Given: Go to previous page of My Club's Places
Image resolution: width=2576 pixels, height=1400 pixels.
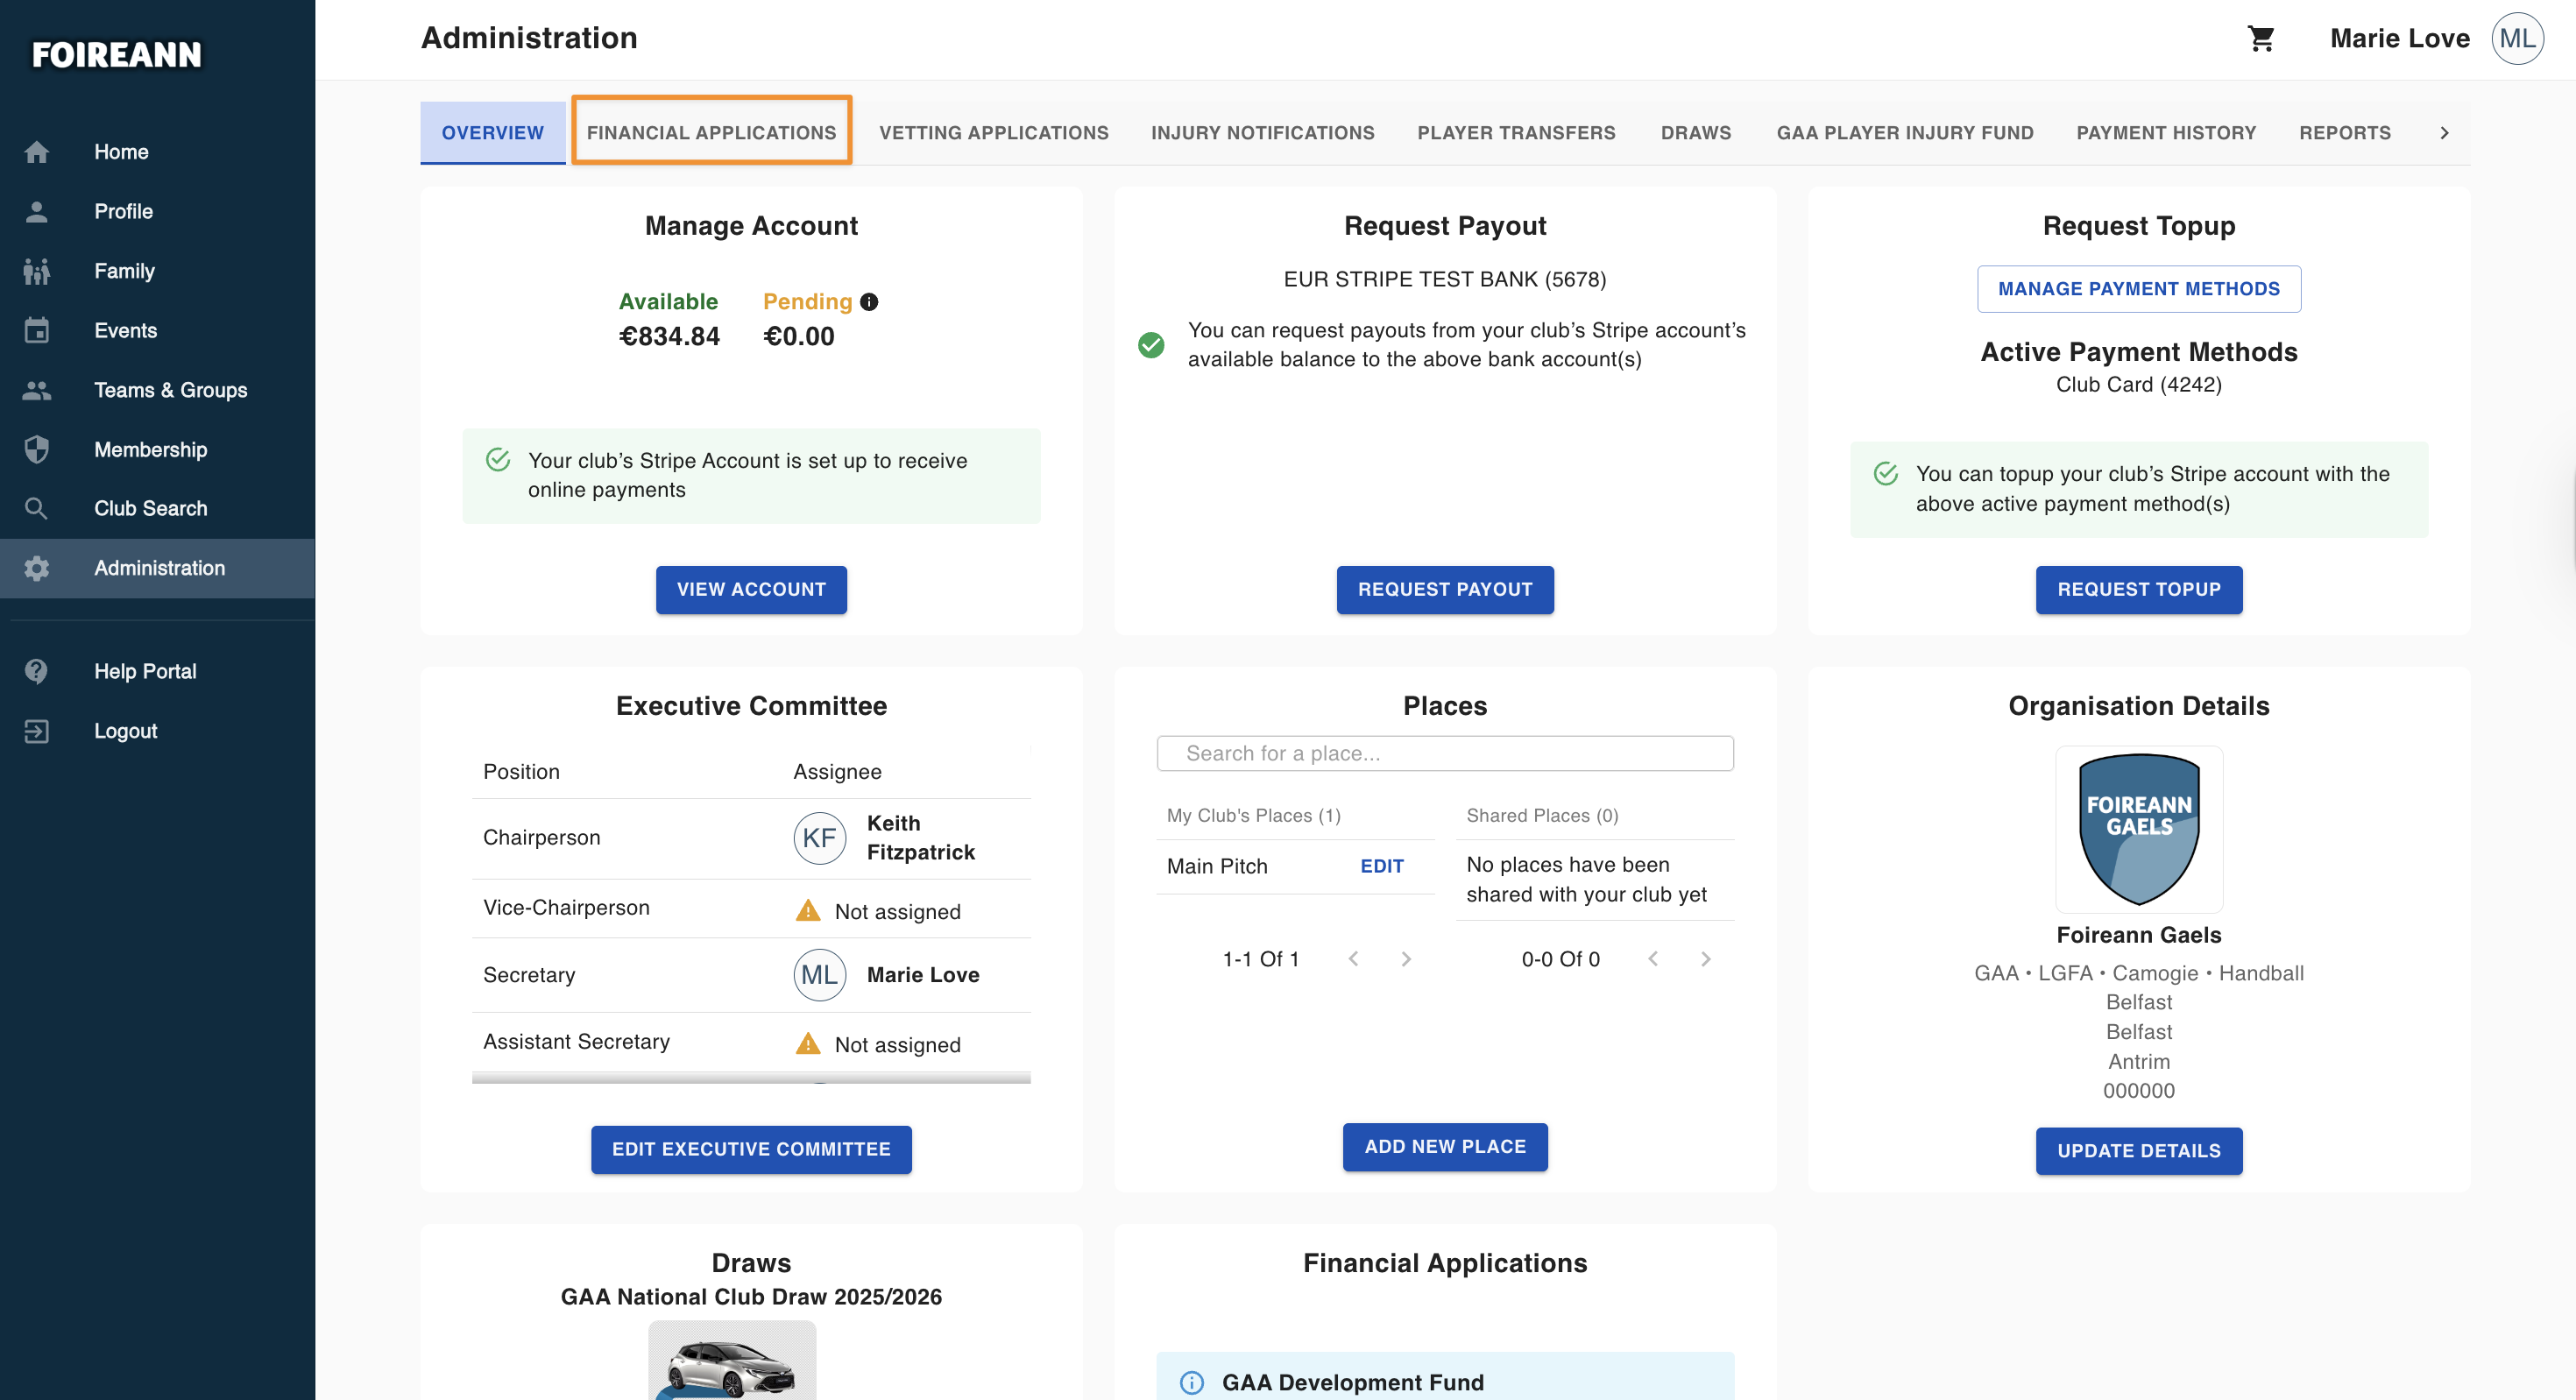Looking at the screenshot, I should click(x=1353, y=959).
